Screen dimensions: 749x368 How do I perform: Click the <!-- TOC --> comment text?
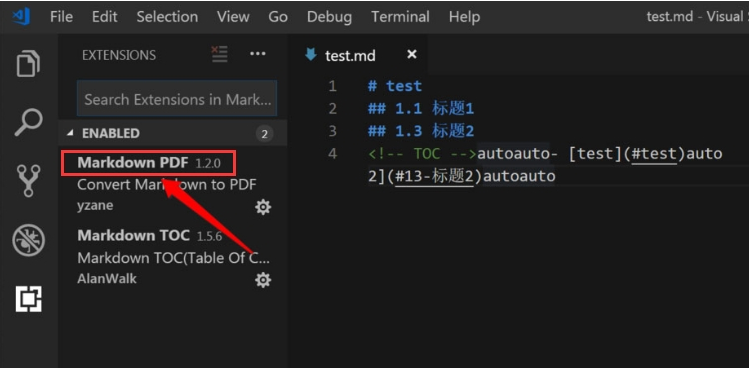click(x=422, y=154)
